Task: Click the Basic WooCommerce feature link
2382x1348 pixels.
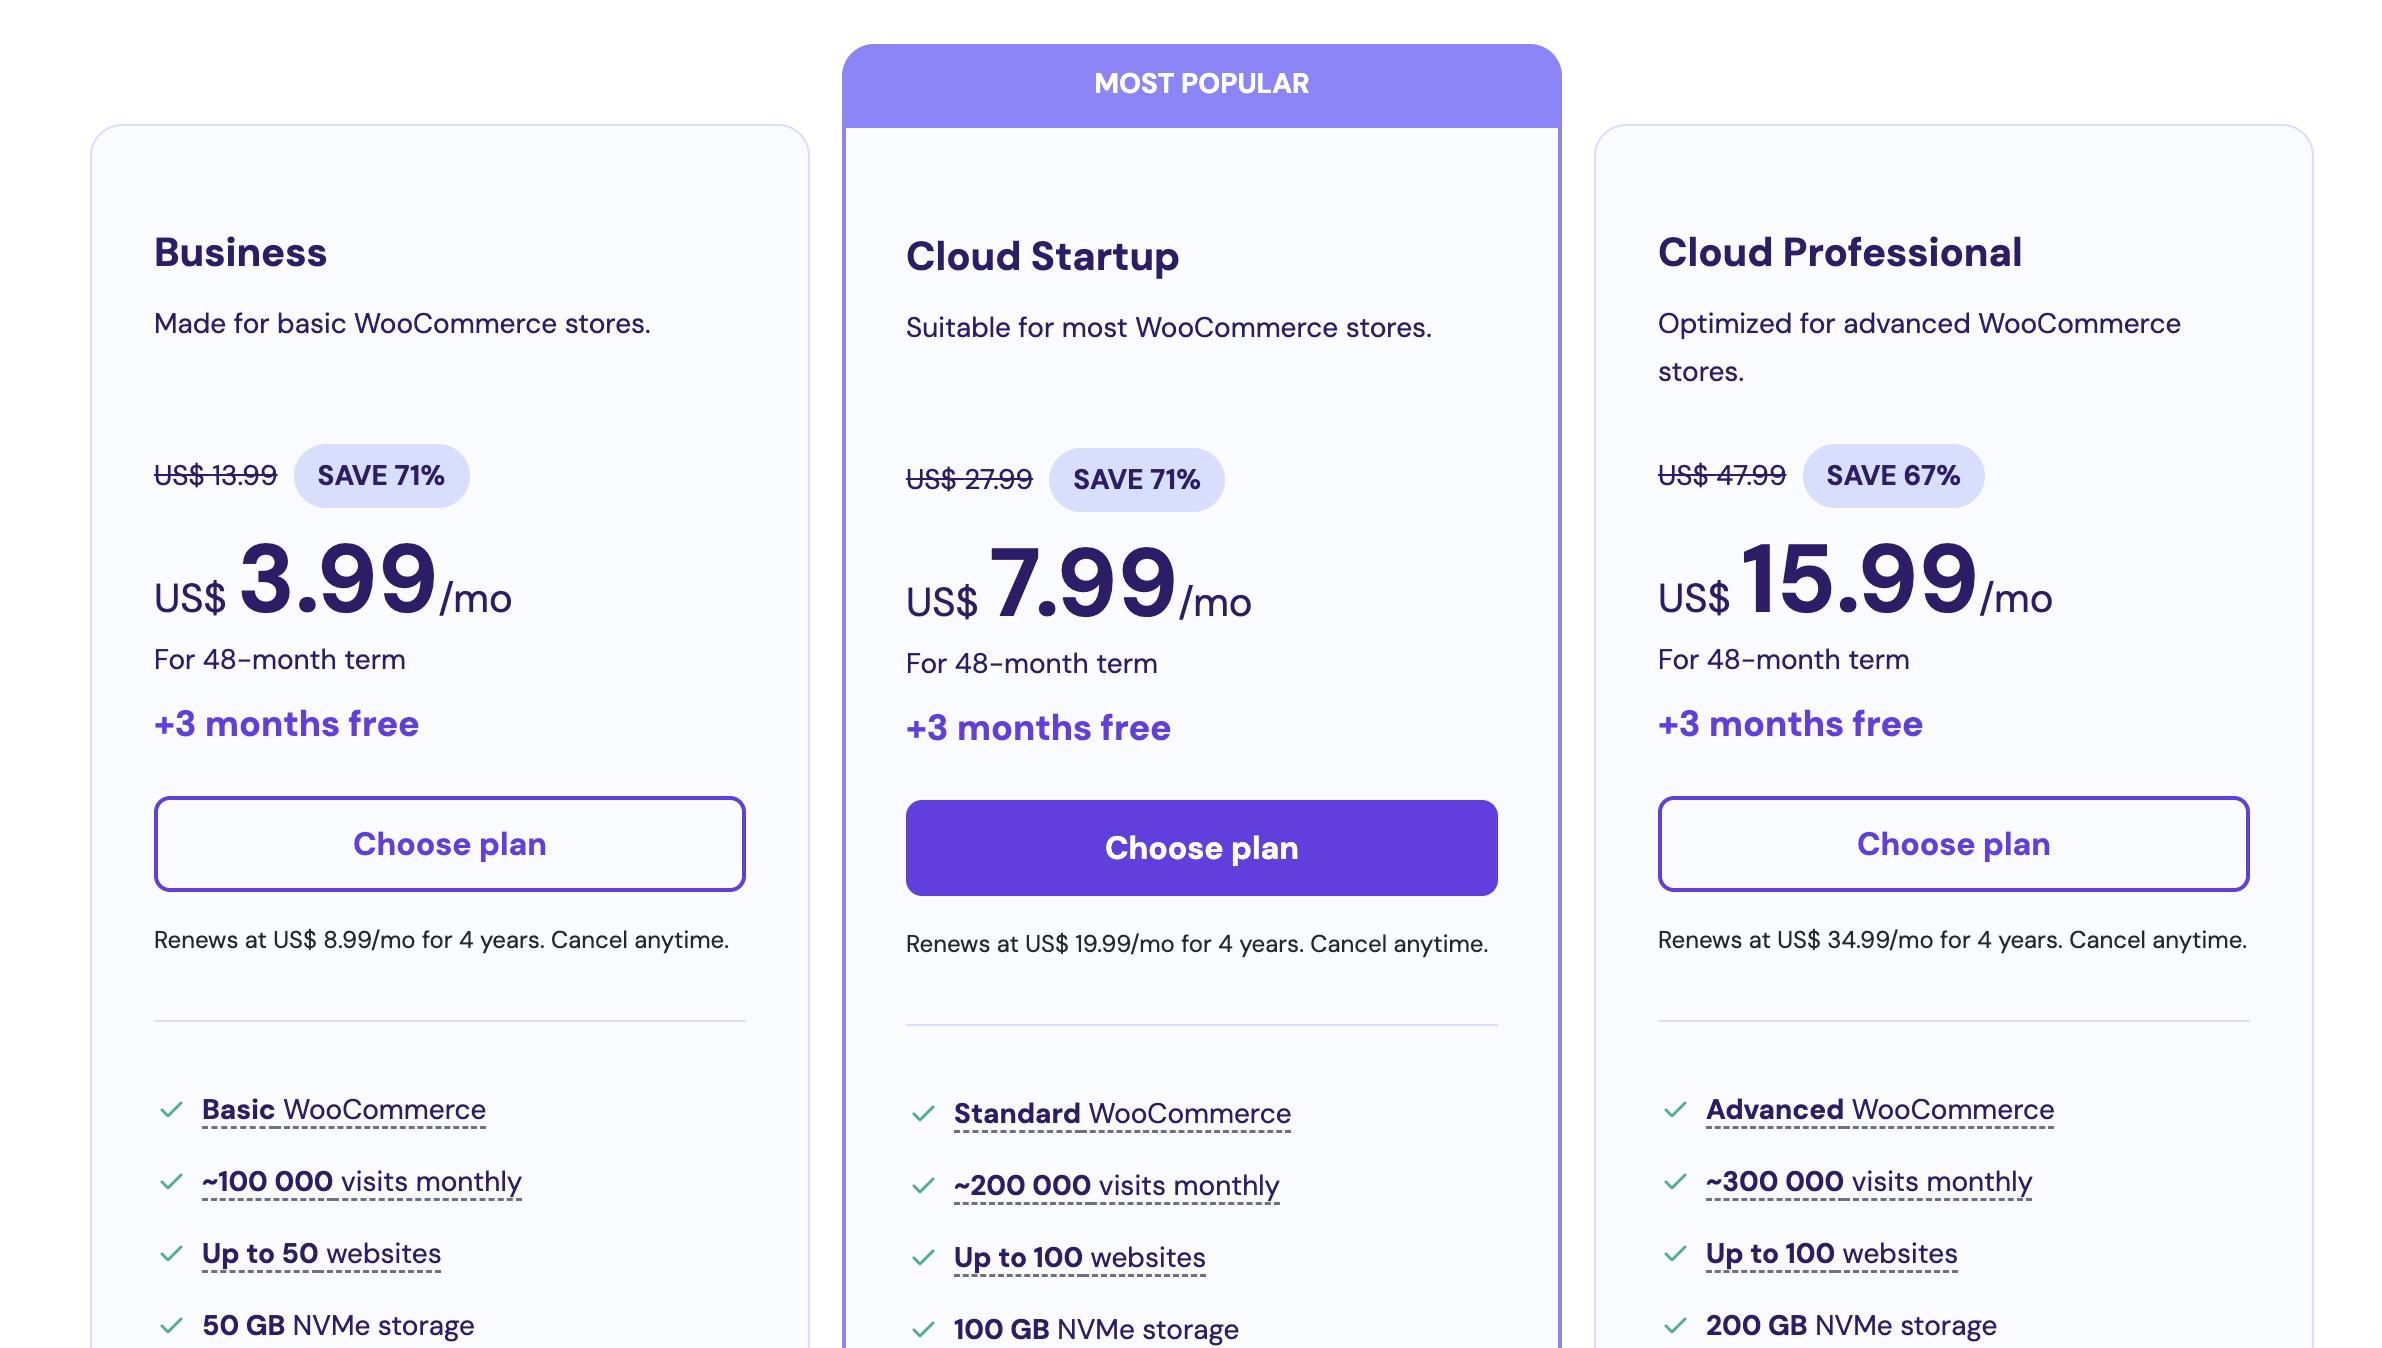Action: [343, 1110]
